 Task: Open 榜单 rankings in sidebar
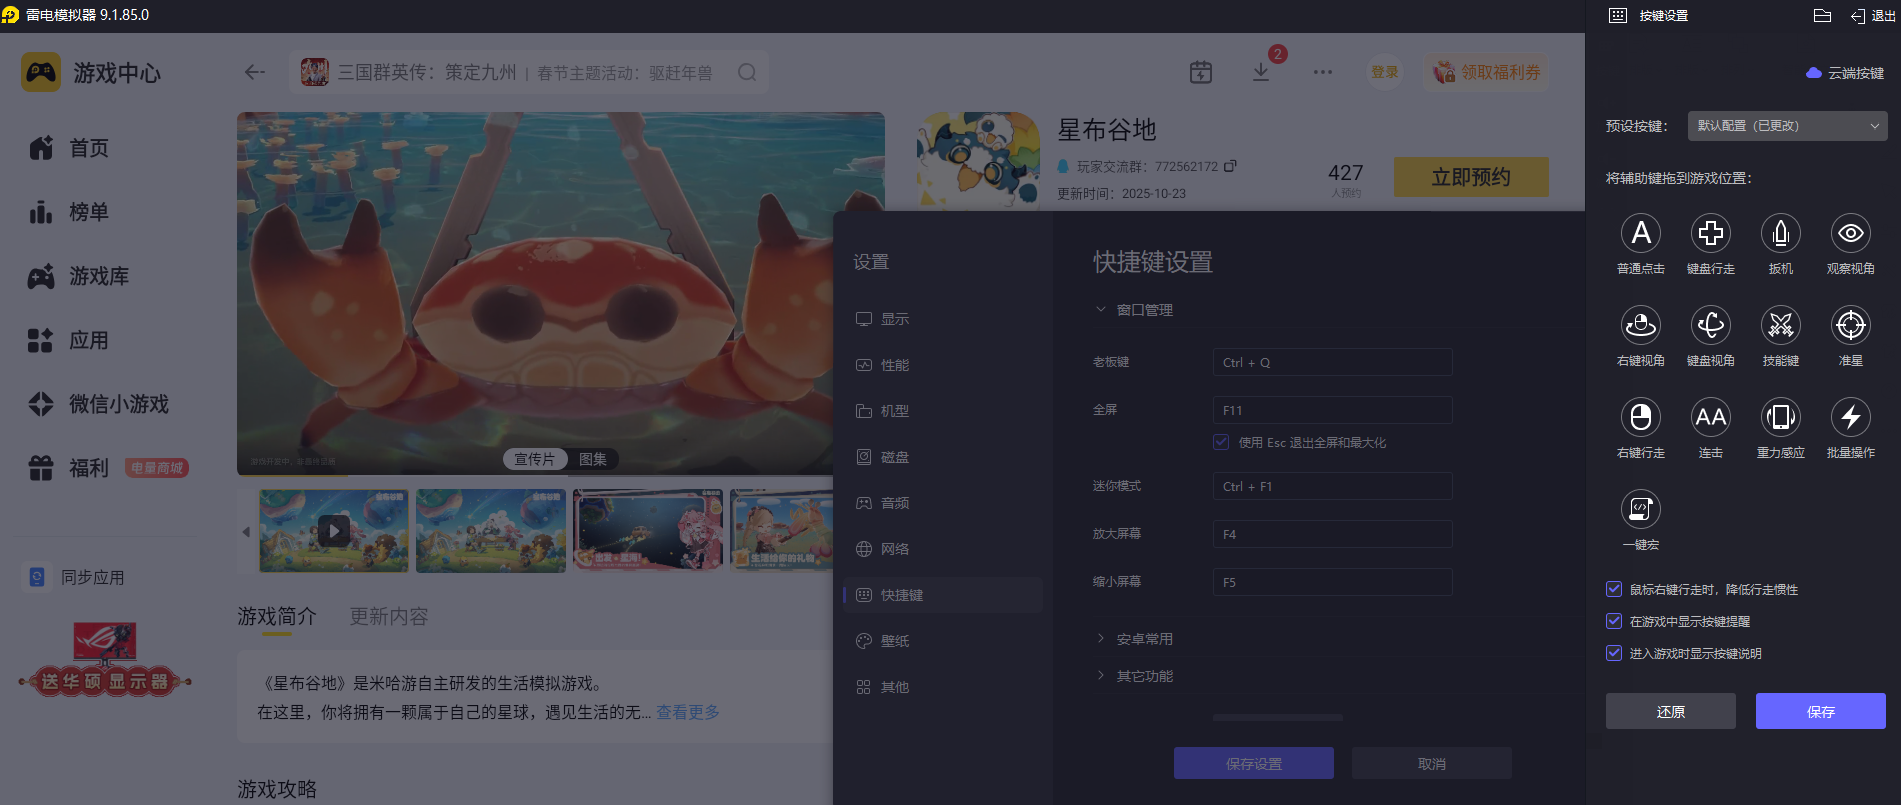tap(69, 212)
